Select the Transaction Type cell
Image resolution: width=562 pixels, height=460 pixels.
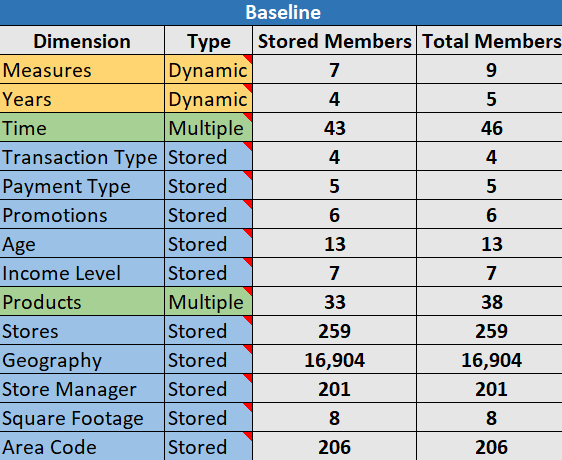(82, 157)
